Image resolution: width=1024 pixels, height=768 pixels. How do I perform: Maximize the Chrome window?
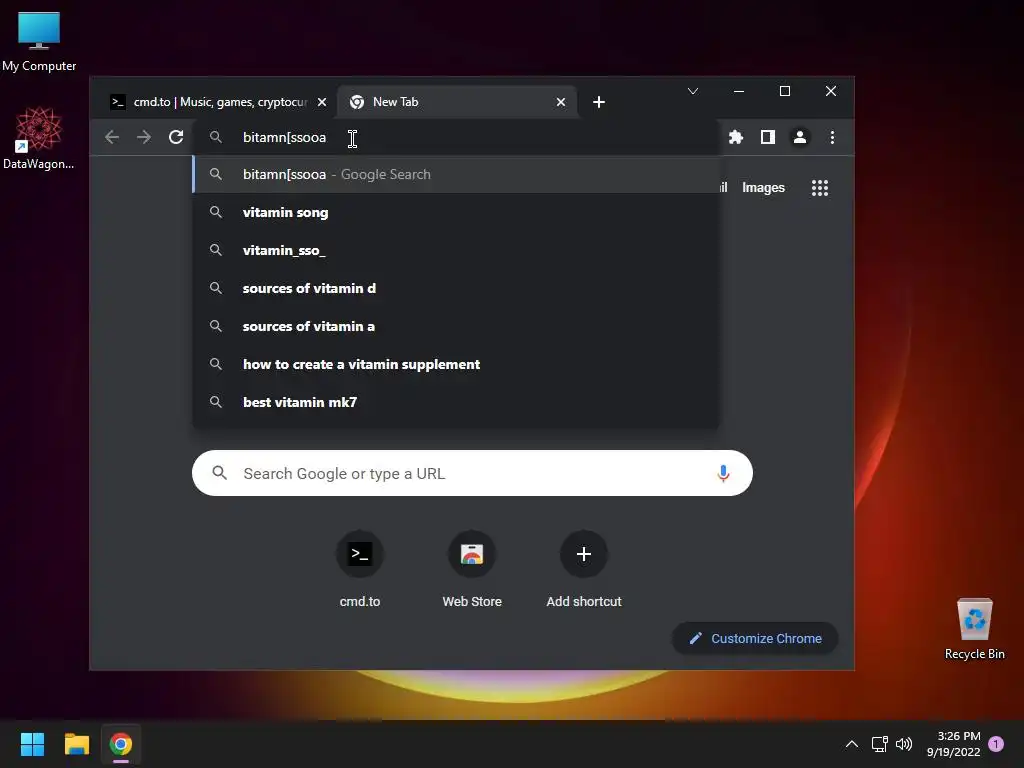pyautogui.click(x=785, y=91)
